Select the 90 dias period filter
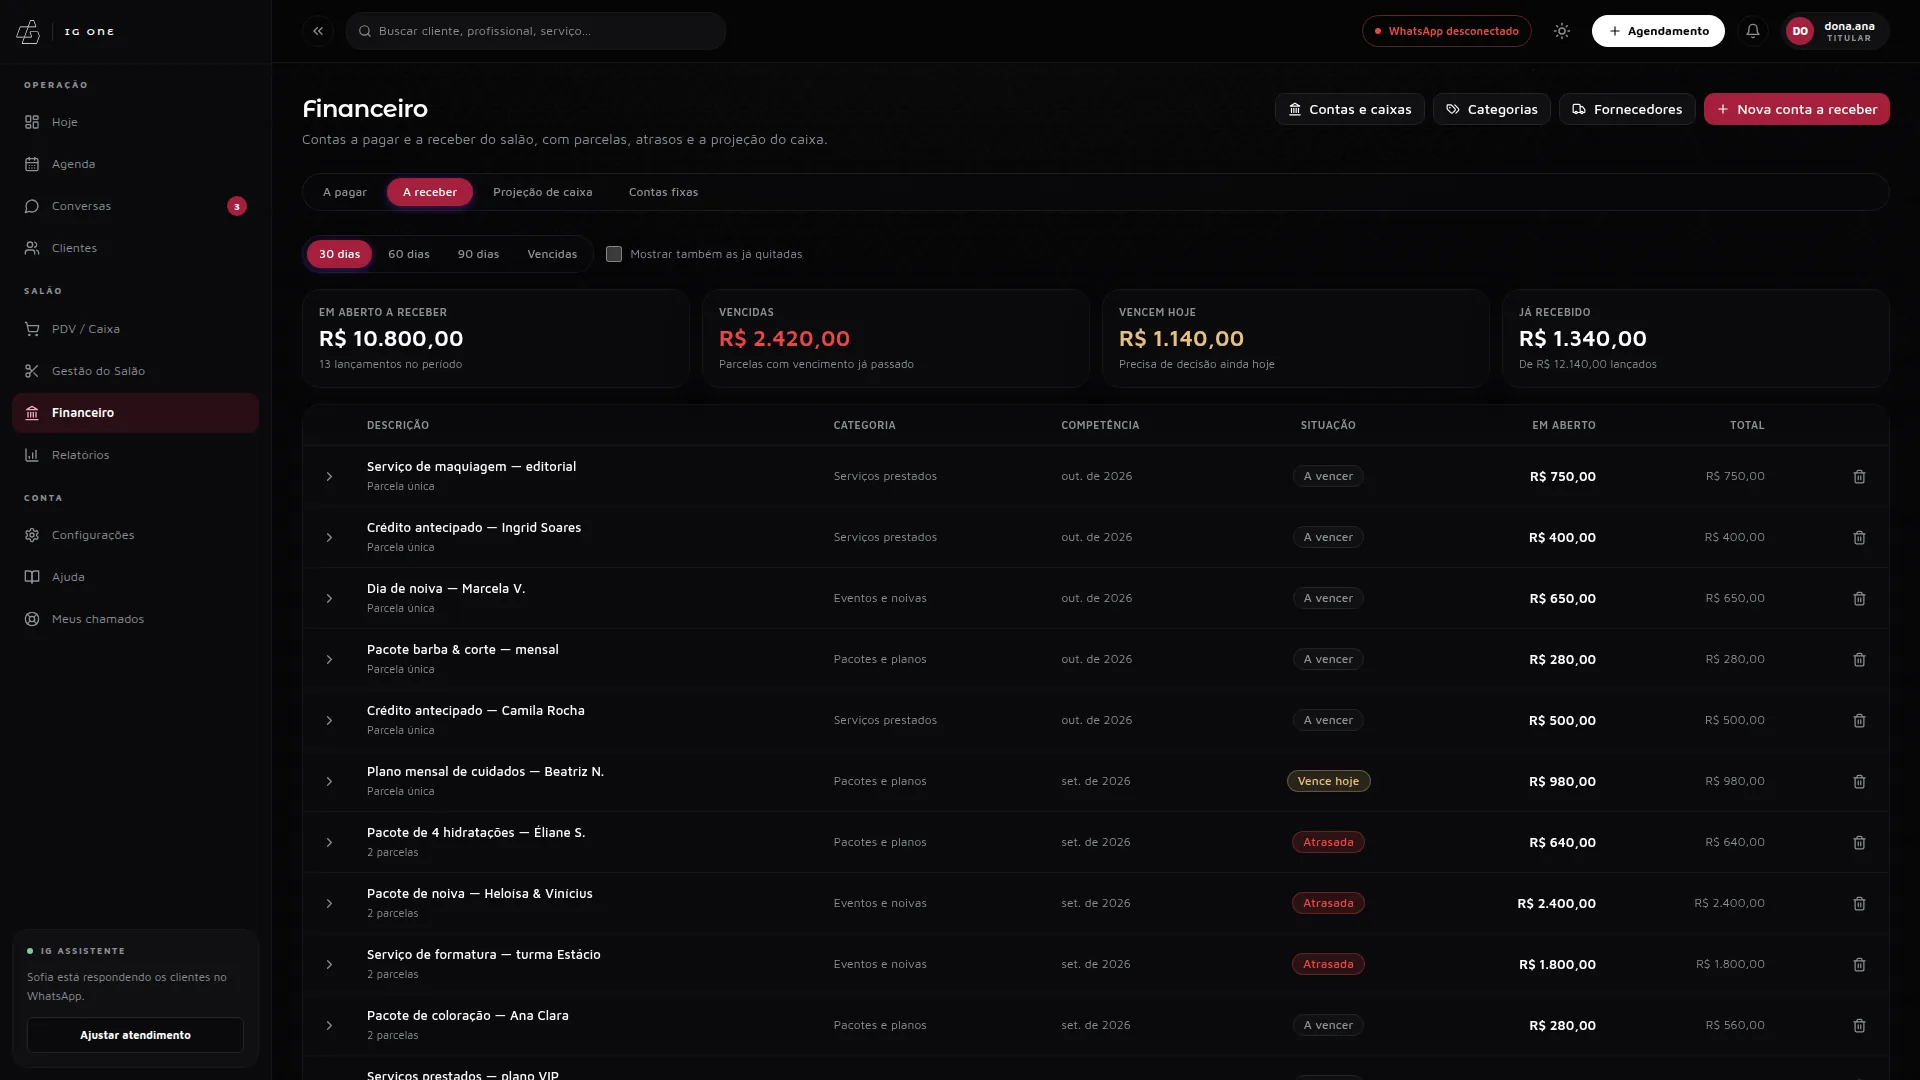The width and height of the screenshot is (1920, 1080). pyautogui.click(x=478, y=254)
